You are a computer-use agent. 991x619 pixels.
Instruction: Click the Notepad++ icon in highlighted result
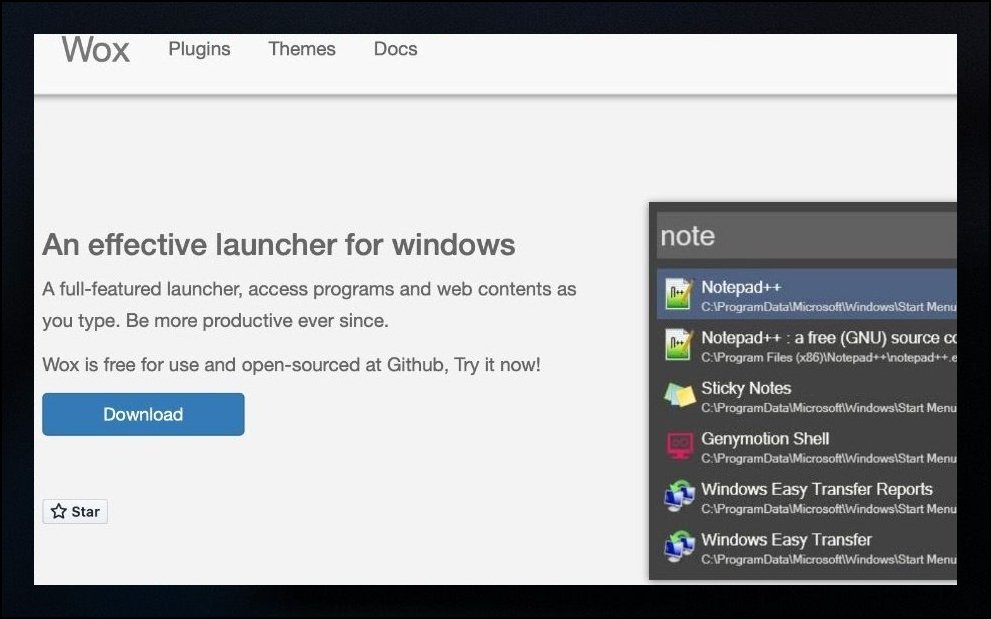[x=679, y=294]
